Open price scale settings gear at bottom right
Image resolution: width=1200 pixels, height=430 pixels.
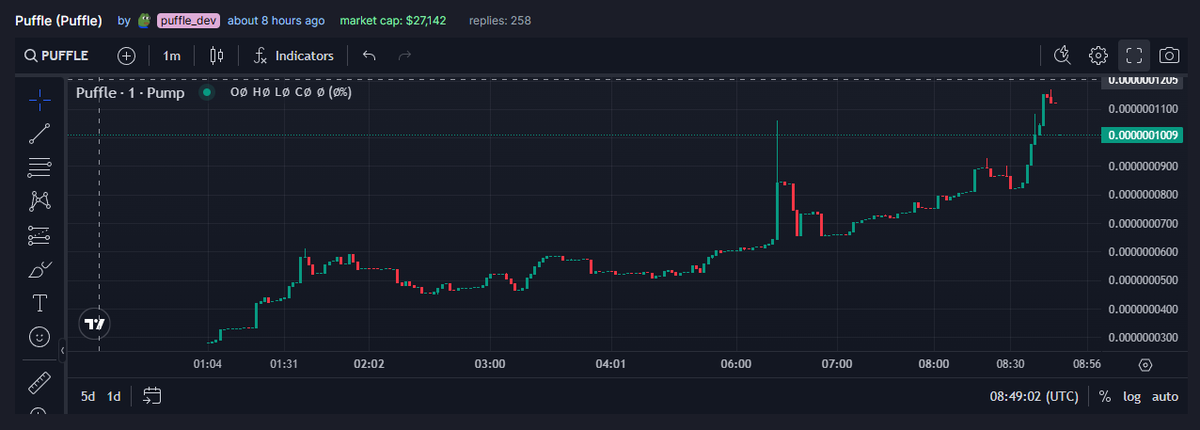coord(1146,365)
